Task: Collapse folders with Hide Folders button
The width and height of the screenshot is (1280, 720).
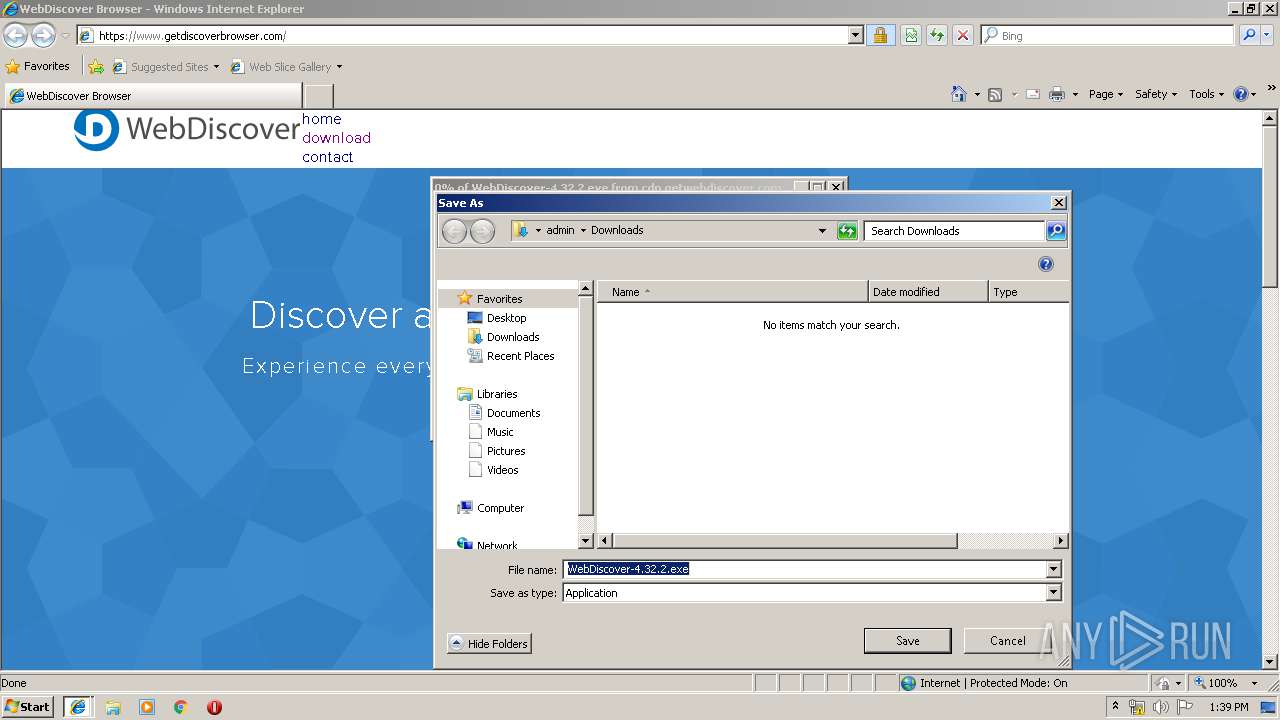Action: (x=489, y=644)
